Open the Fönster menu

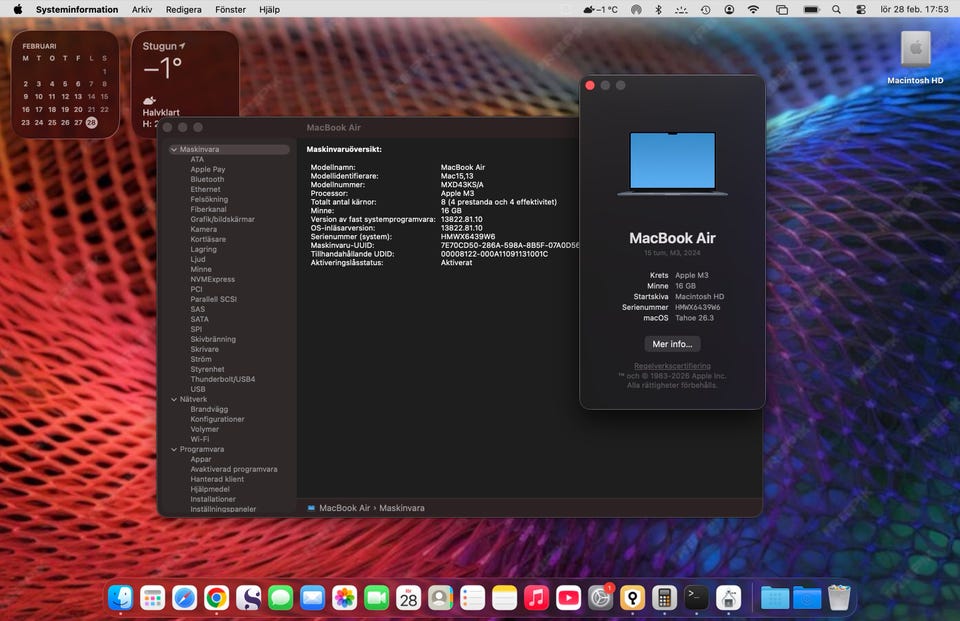230,9
